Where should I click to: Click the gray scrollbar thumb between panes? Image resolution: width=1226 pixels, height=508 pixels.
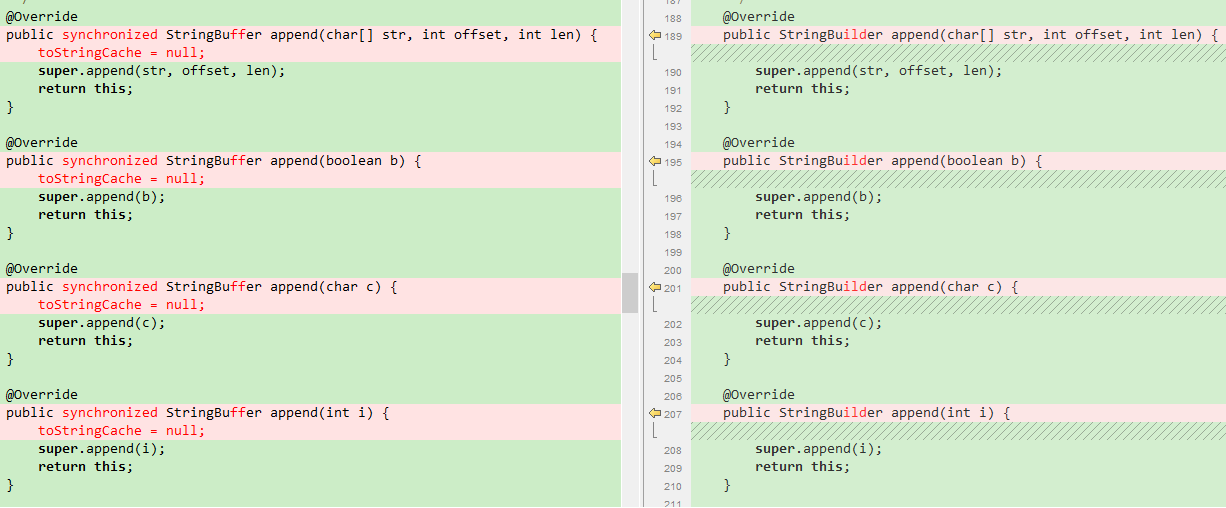[x=629, y=293]
